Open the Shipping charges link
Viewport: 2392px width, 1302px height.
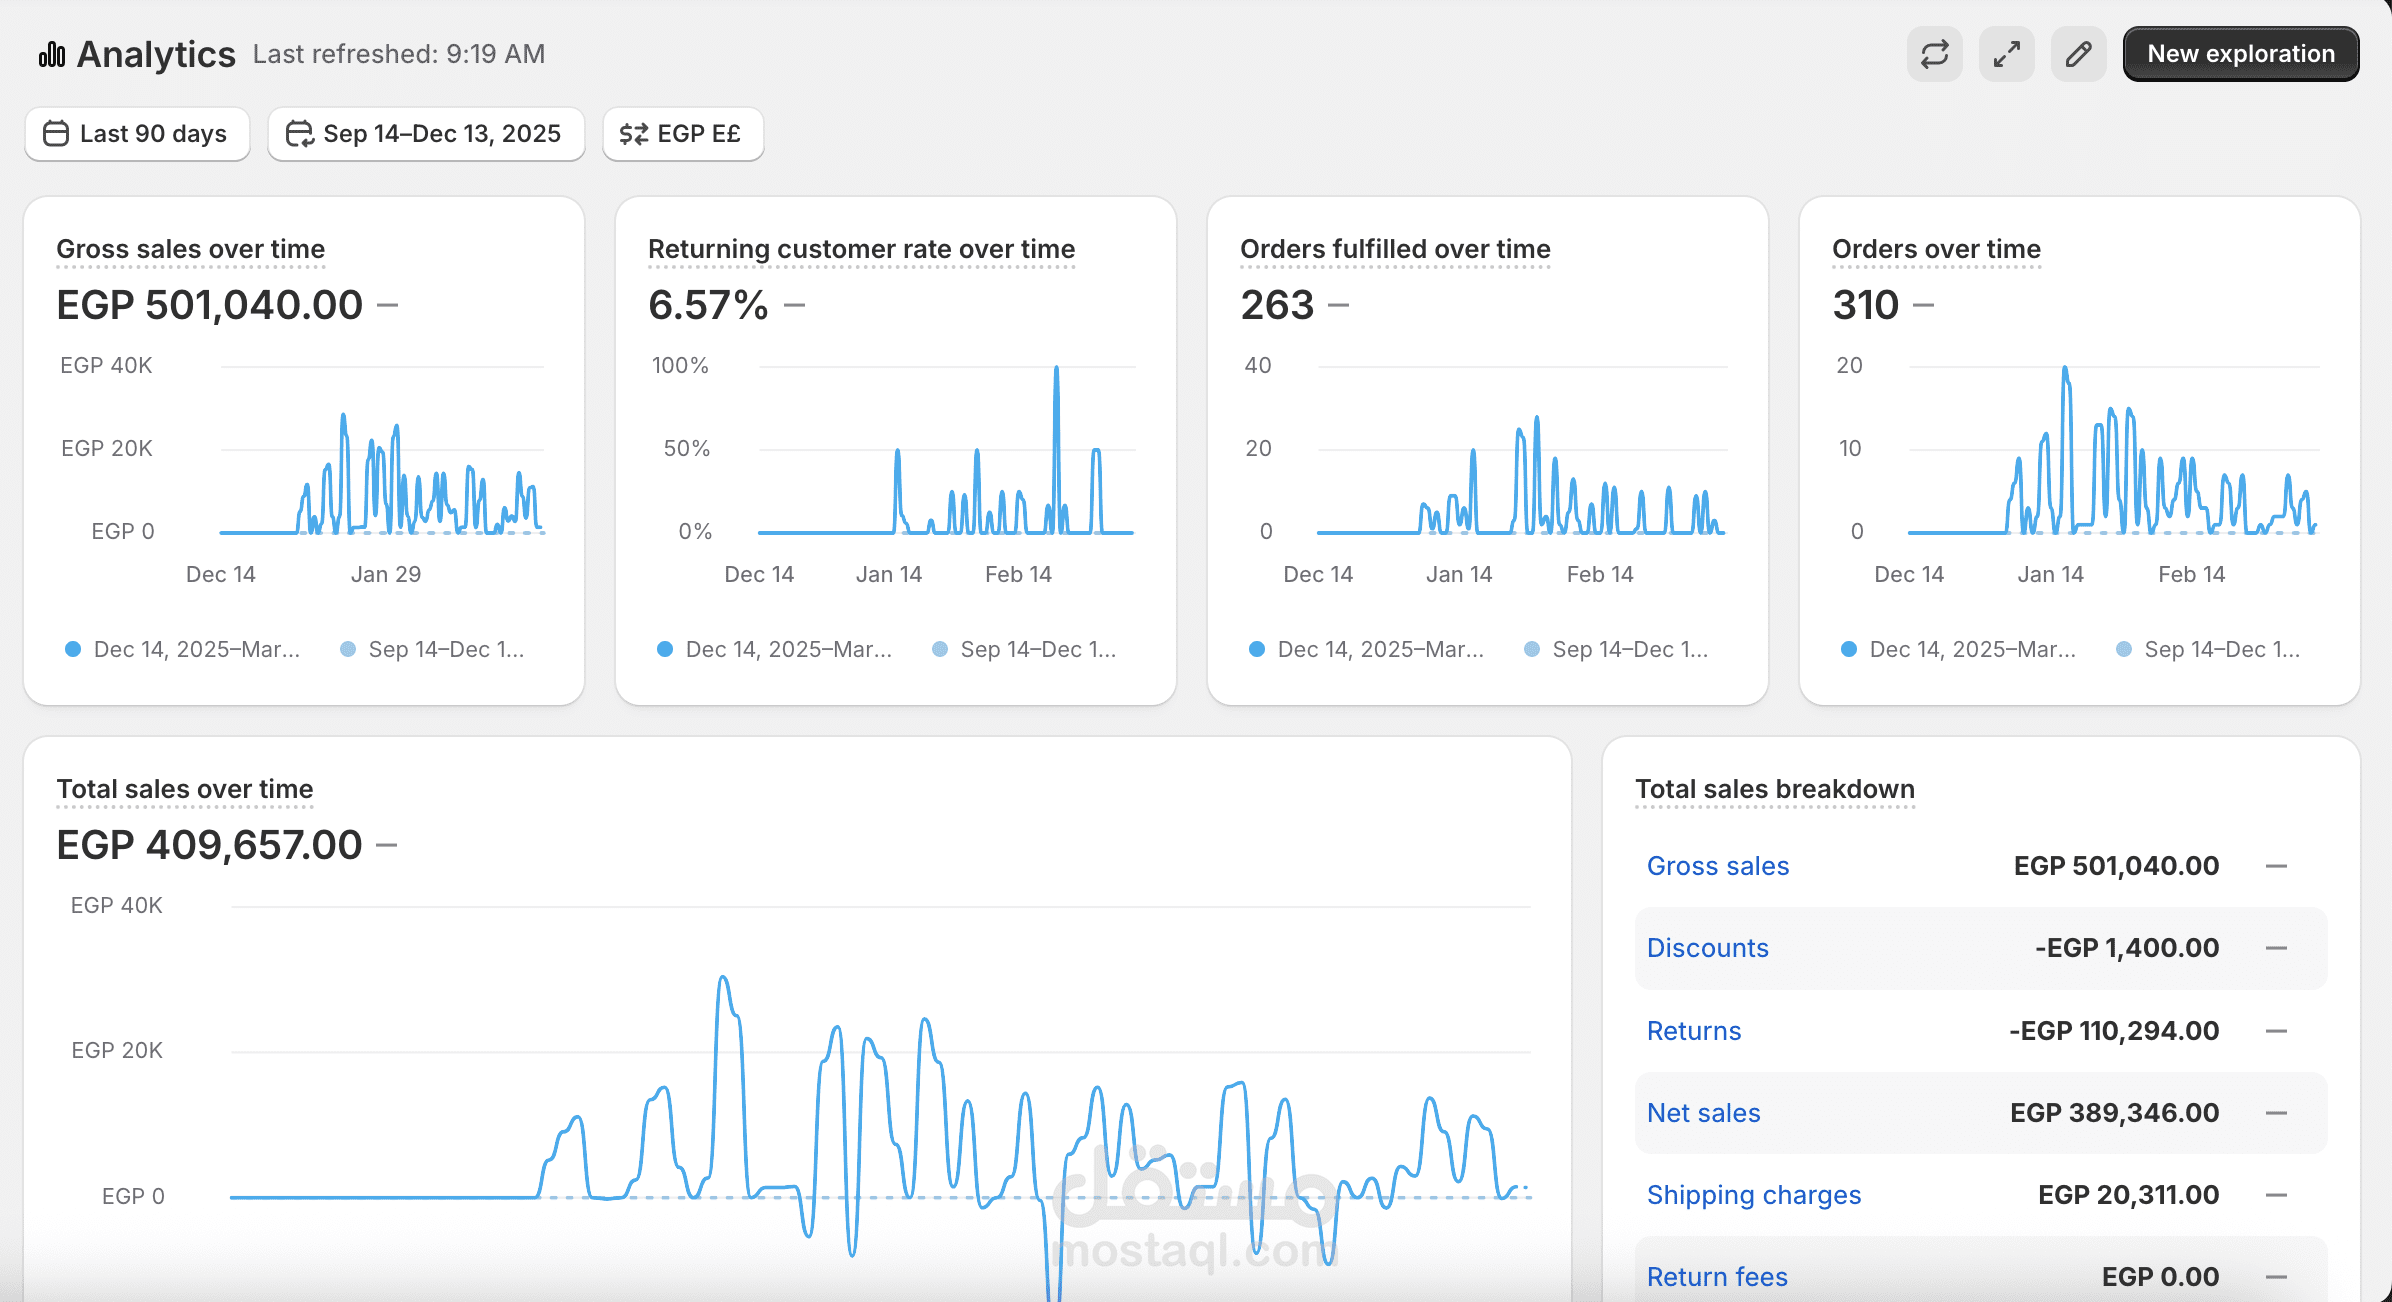1753,1195
